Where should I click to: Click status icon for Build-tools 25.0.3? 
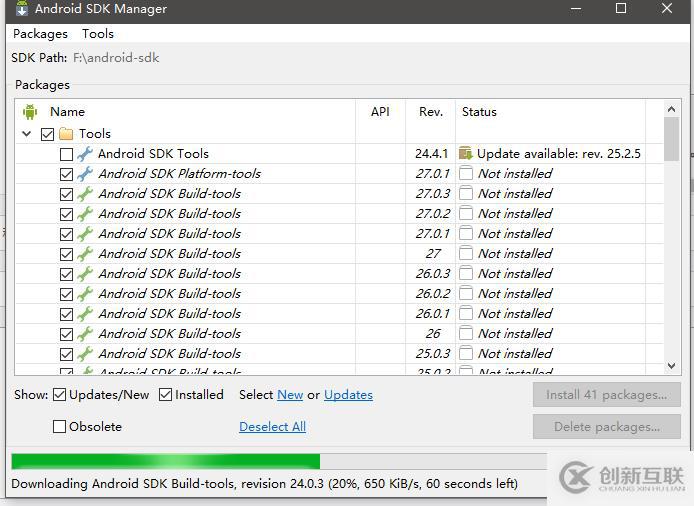pos(466,353)
